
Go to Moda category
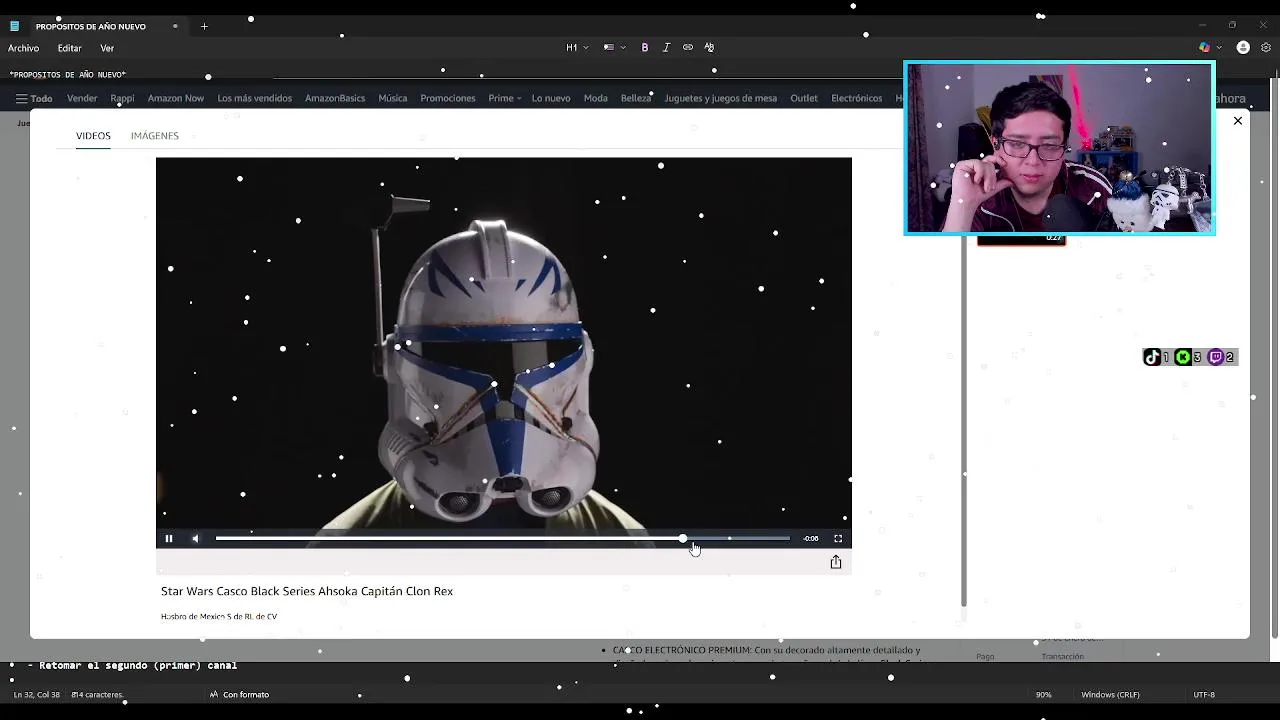pyautogui.click(x=596, y=98)
